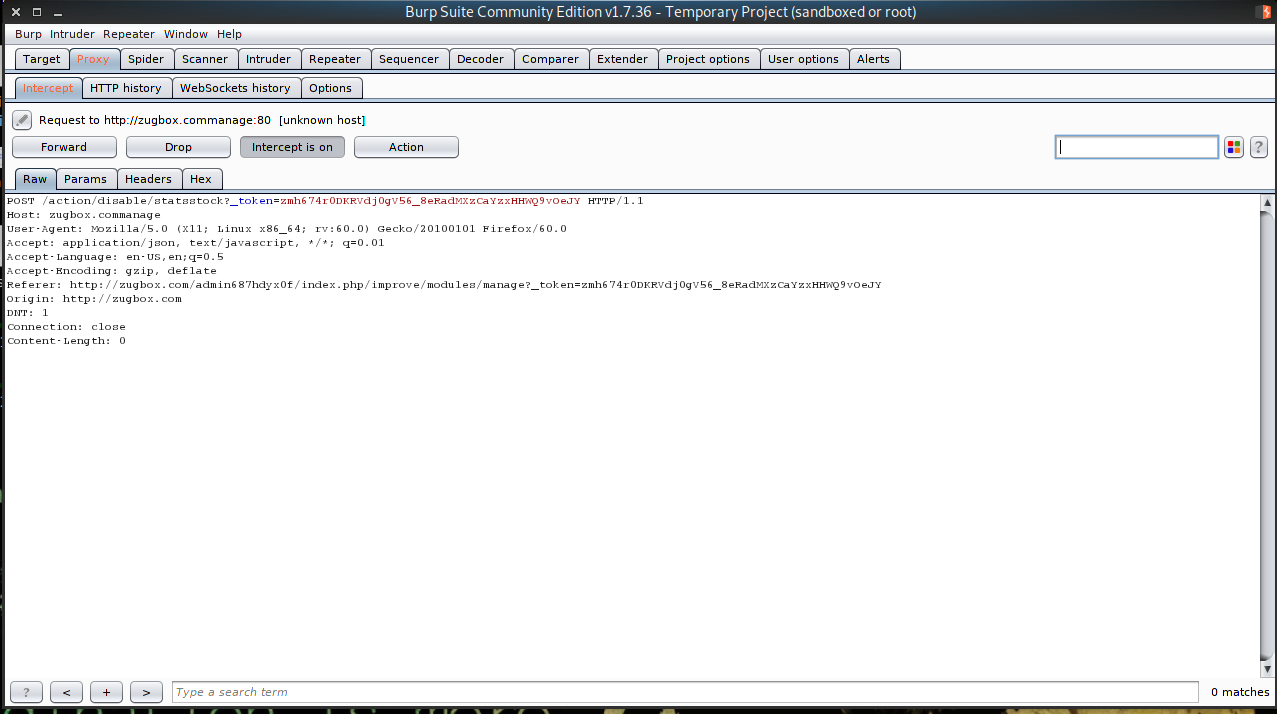Open the Window menu
The image size is (1277, 714).
tap(185, 33)
